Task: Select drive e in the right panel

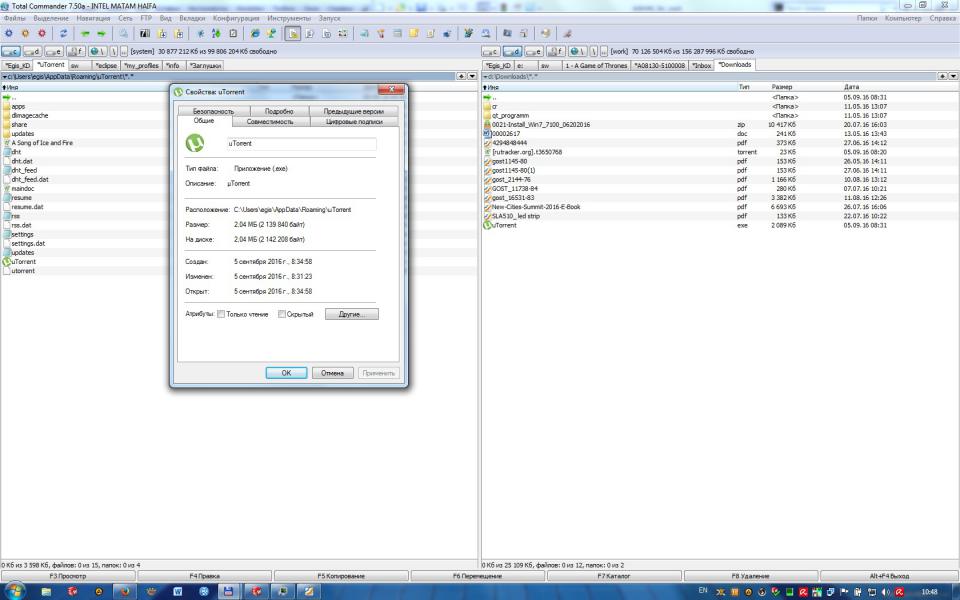Action: tap(535, 51)
